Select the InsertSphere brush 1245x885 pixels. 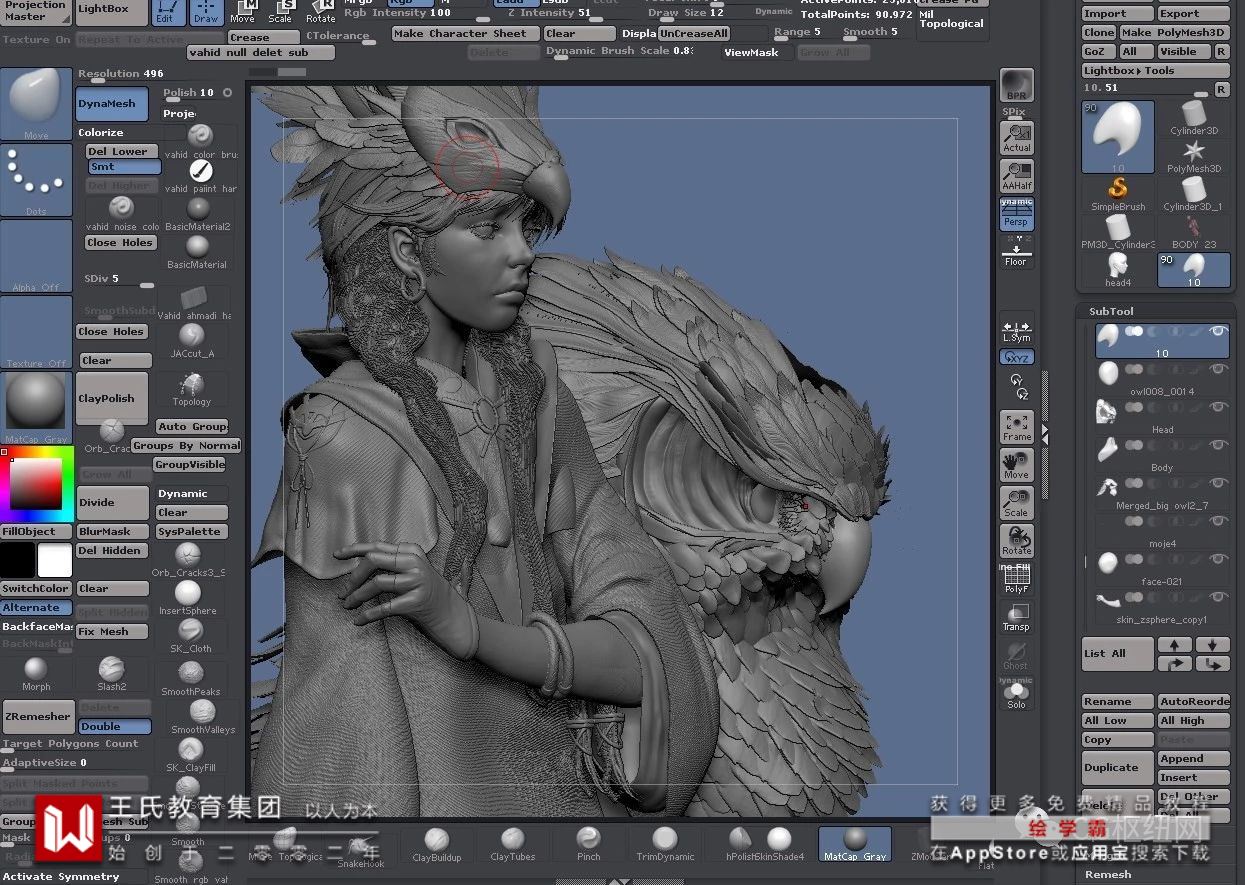[187, 598]
